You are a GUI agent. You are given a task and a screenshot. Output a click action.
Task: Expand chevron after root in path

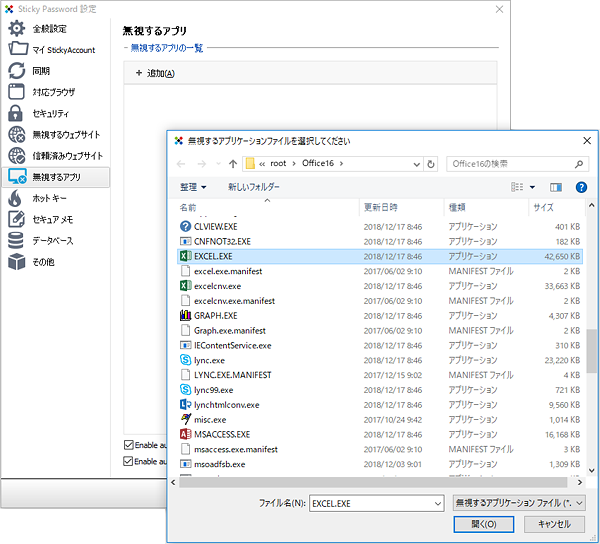click(294, 163)
